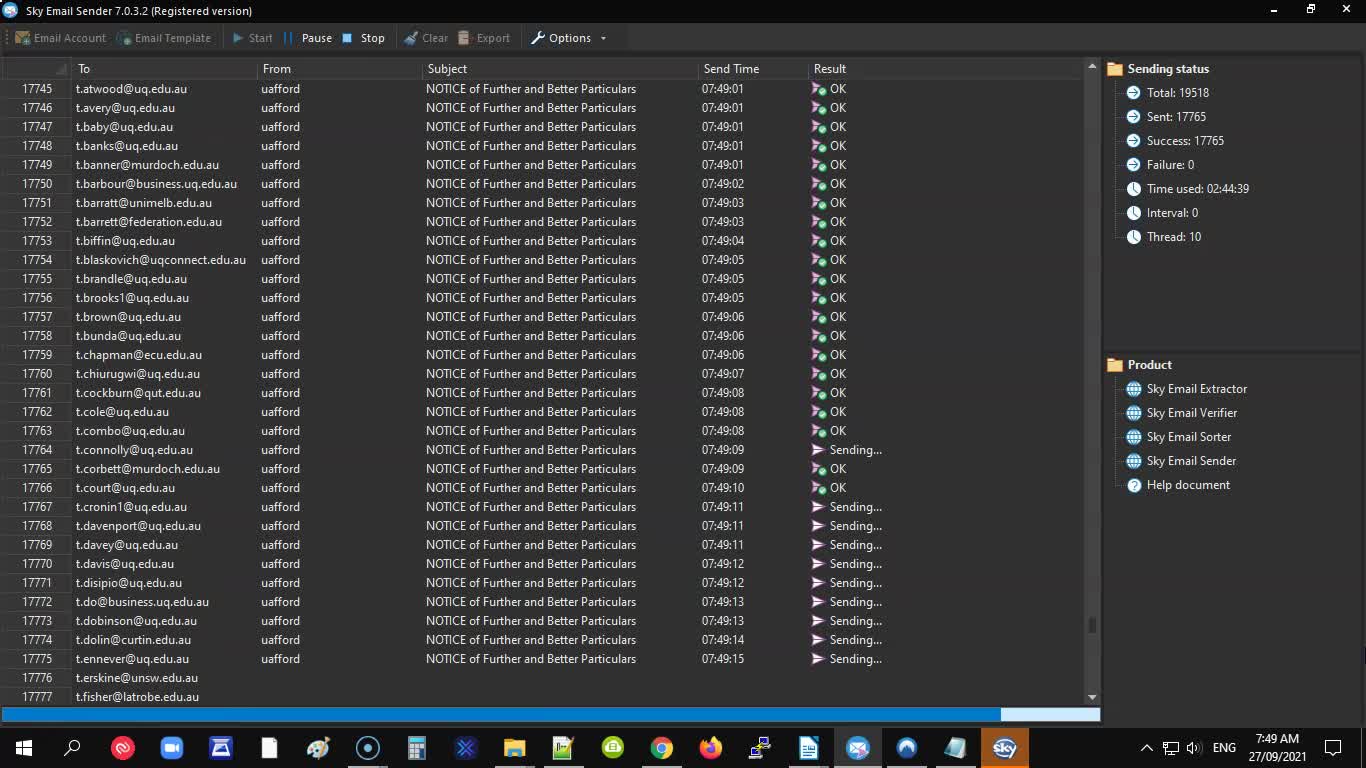
Task: Open Firefox from the taskbar
Action: click(710, 747)
